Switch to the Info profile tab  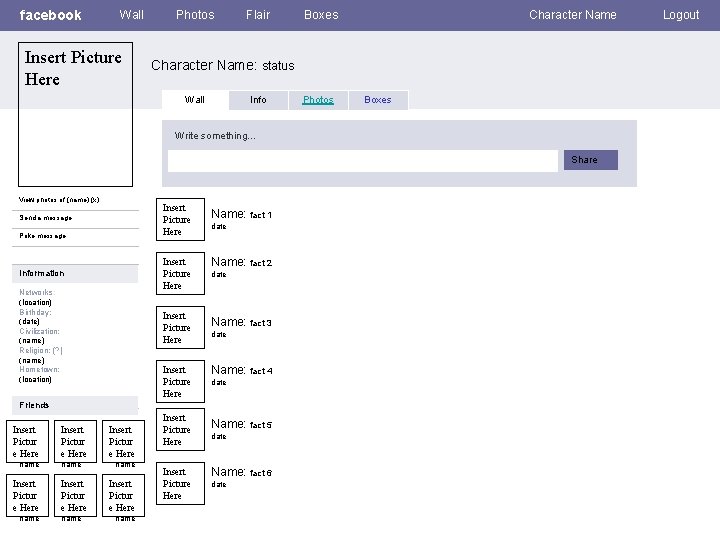[x=258, y=100]
